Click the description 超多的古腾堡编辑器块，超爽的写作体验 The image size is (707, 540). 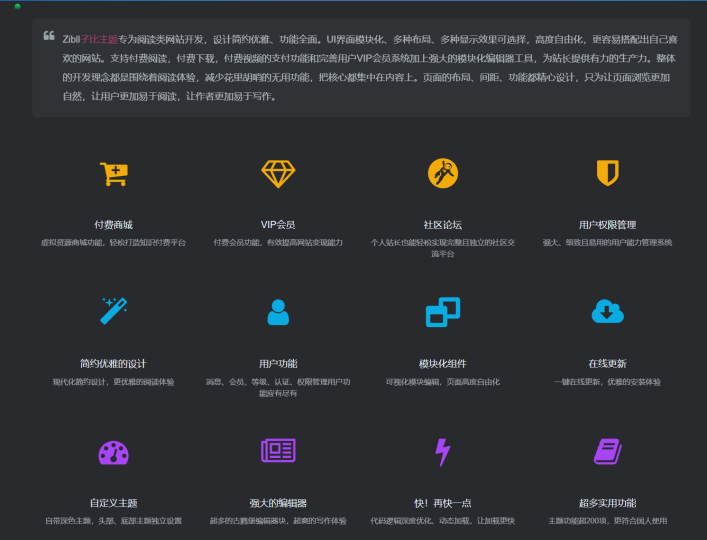coord(278,521)
